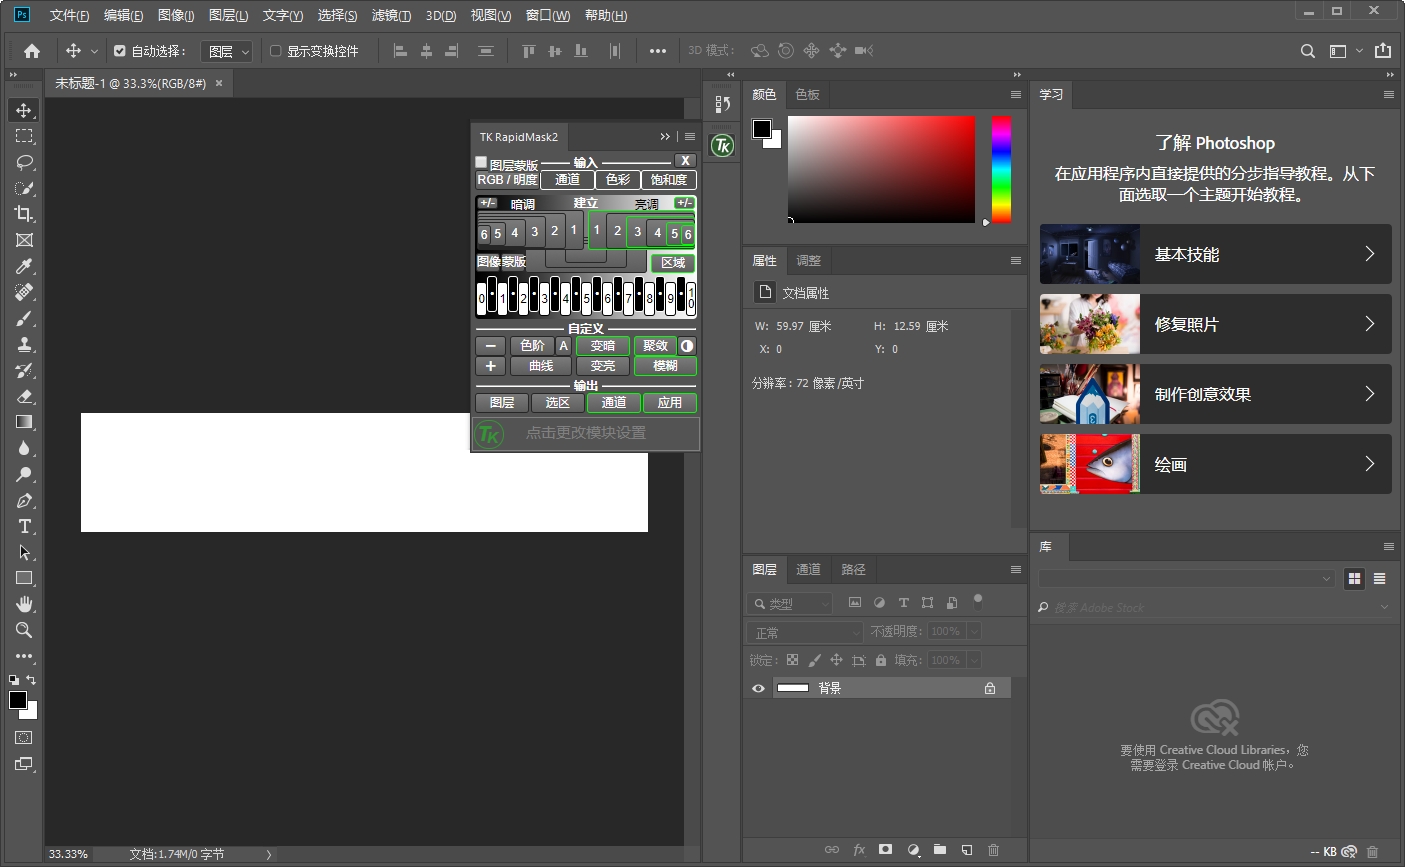Open the 基本技能 tutorial
Screen dimensions: 1405x867
click(x=1215, y=254)
